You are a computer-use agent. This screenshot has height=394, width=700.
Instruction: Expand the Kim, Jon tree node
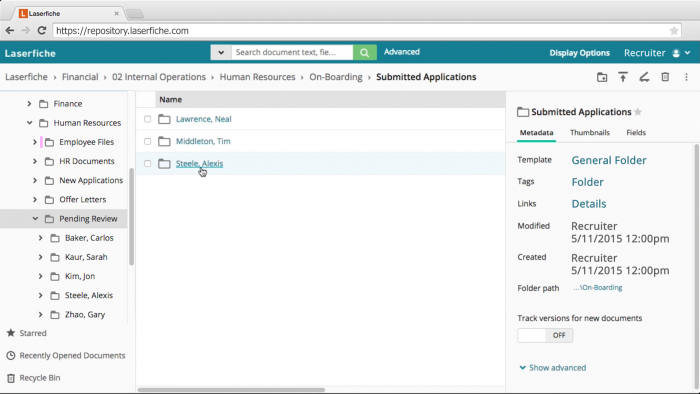tap(40, 276)
